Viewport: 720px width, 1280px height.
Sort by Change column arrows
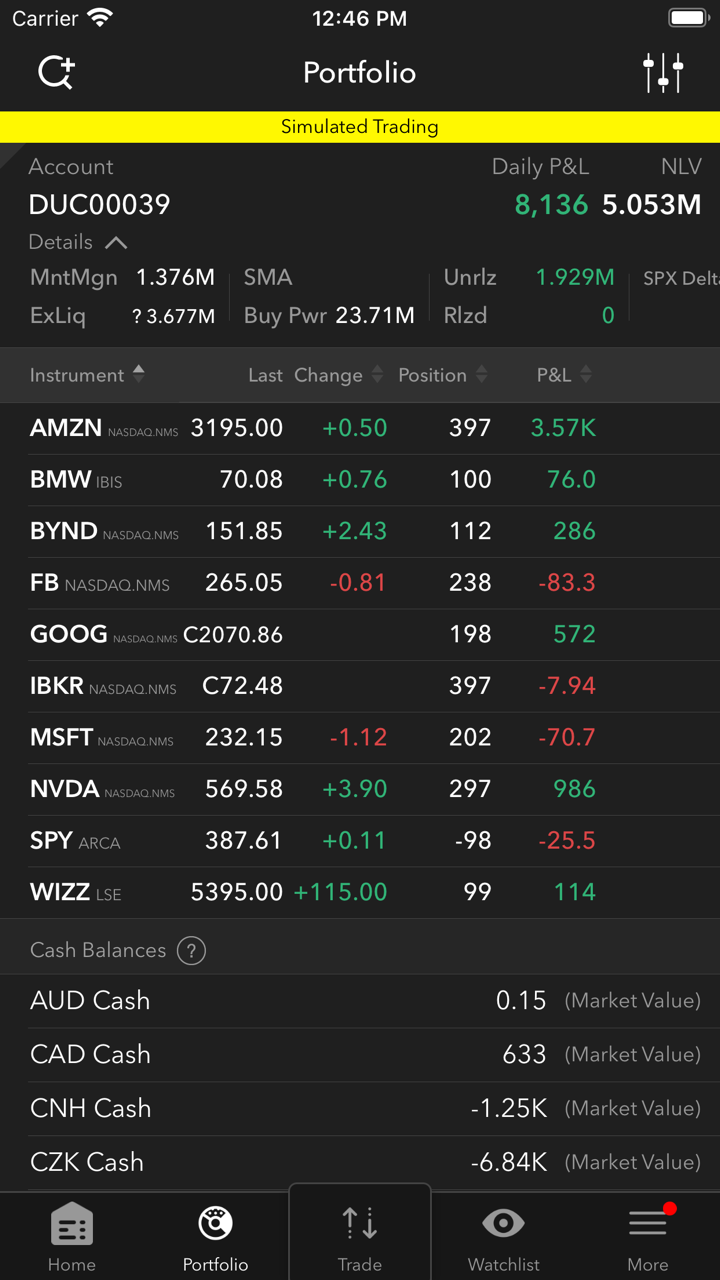click(377, 375)
